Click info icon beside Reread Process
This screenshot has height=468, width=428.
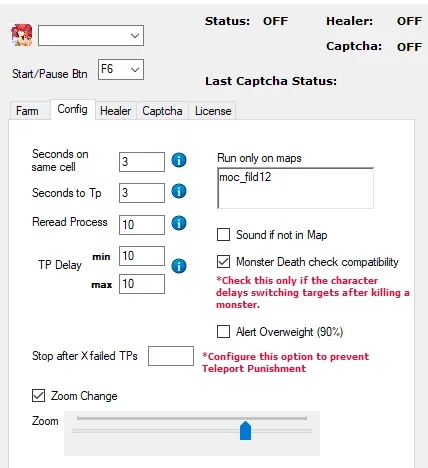[x=179, y=223]
